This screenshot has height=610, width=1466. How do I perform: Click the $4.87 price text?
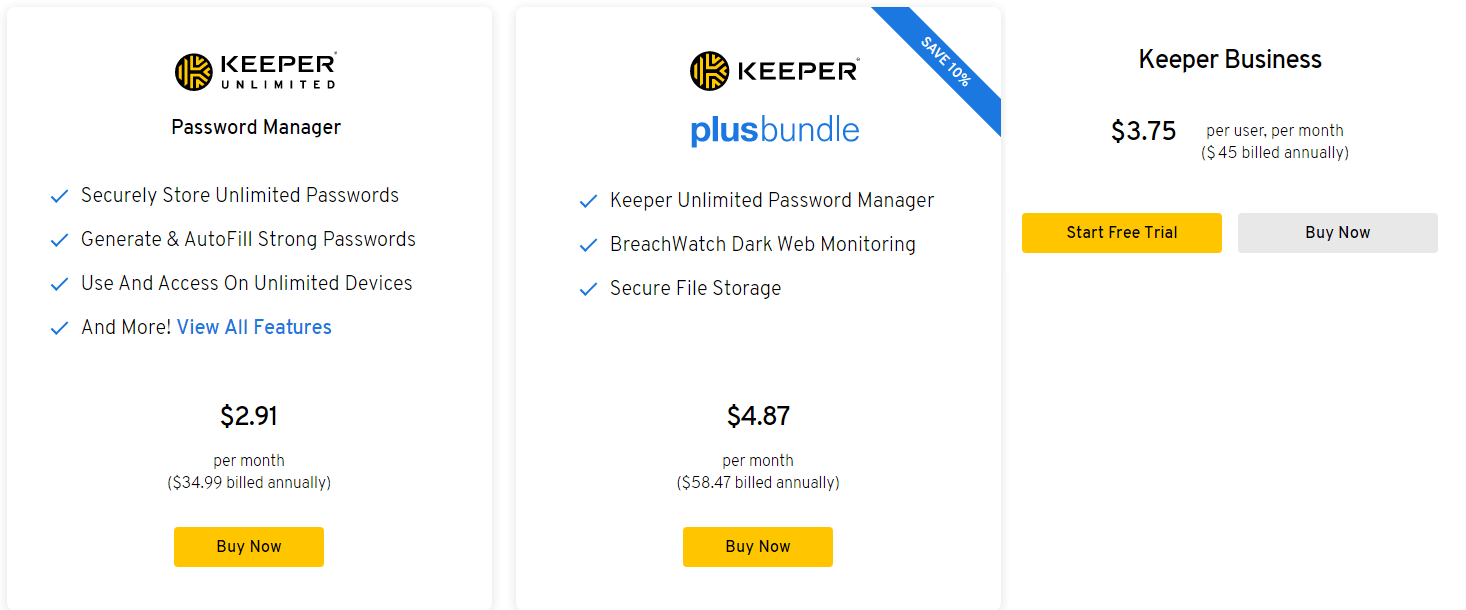(x=758, y=416)
